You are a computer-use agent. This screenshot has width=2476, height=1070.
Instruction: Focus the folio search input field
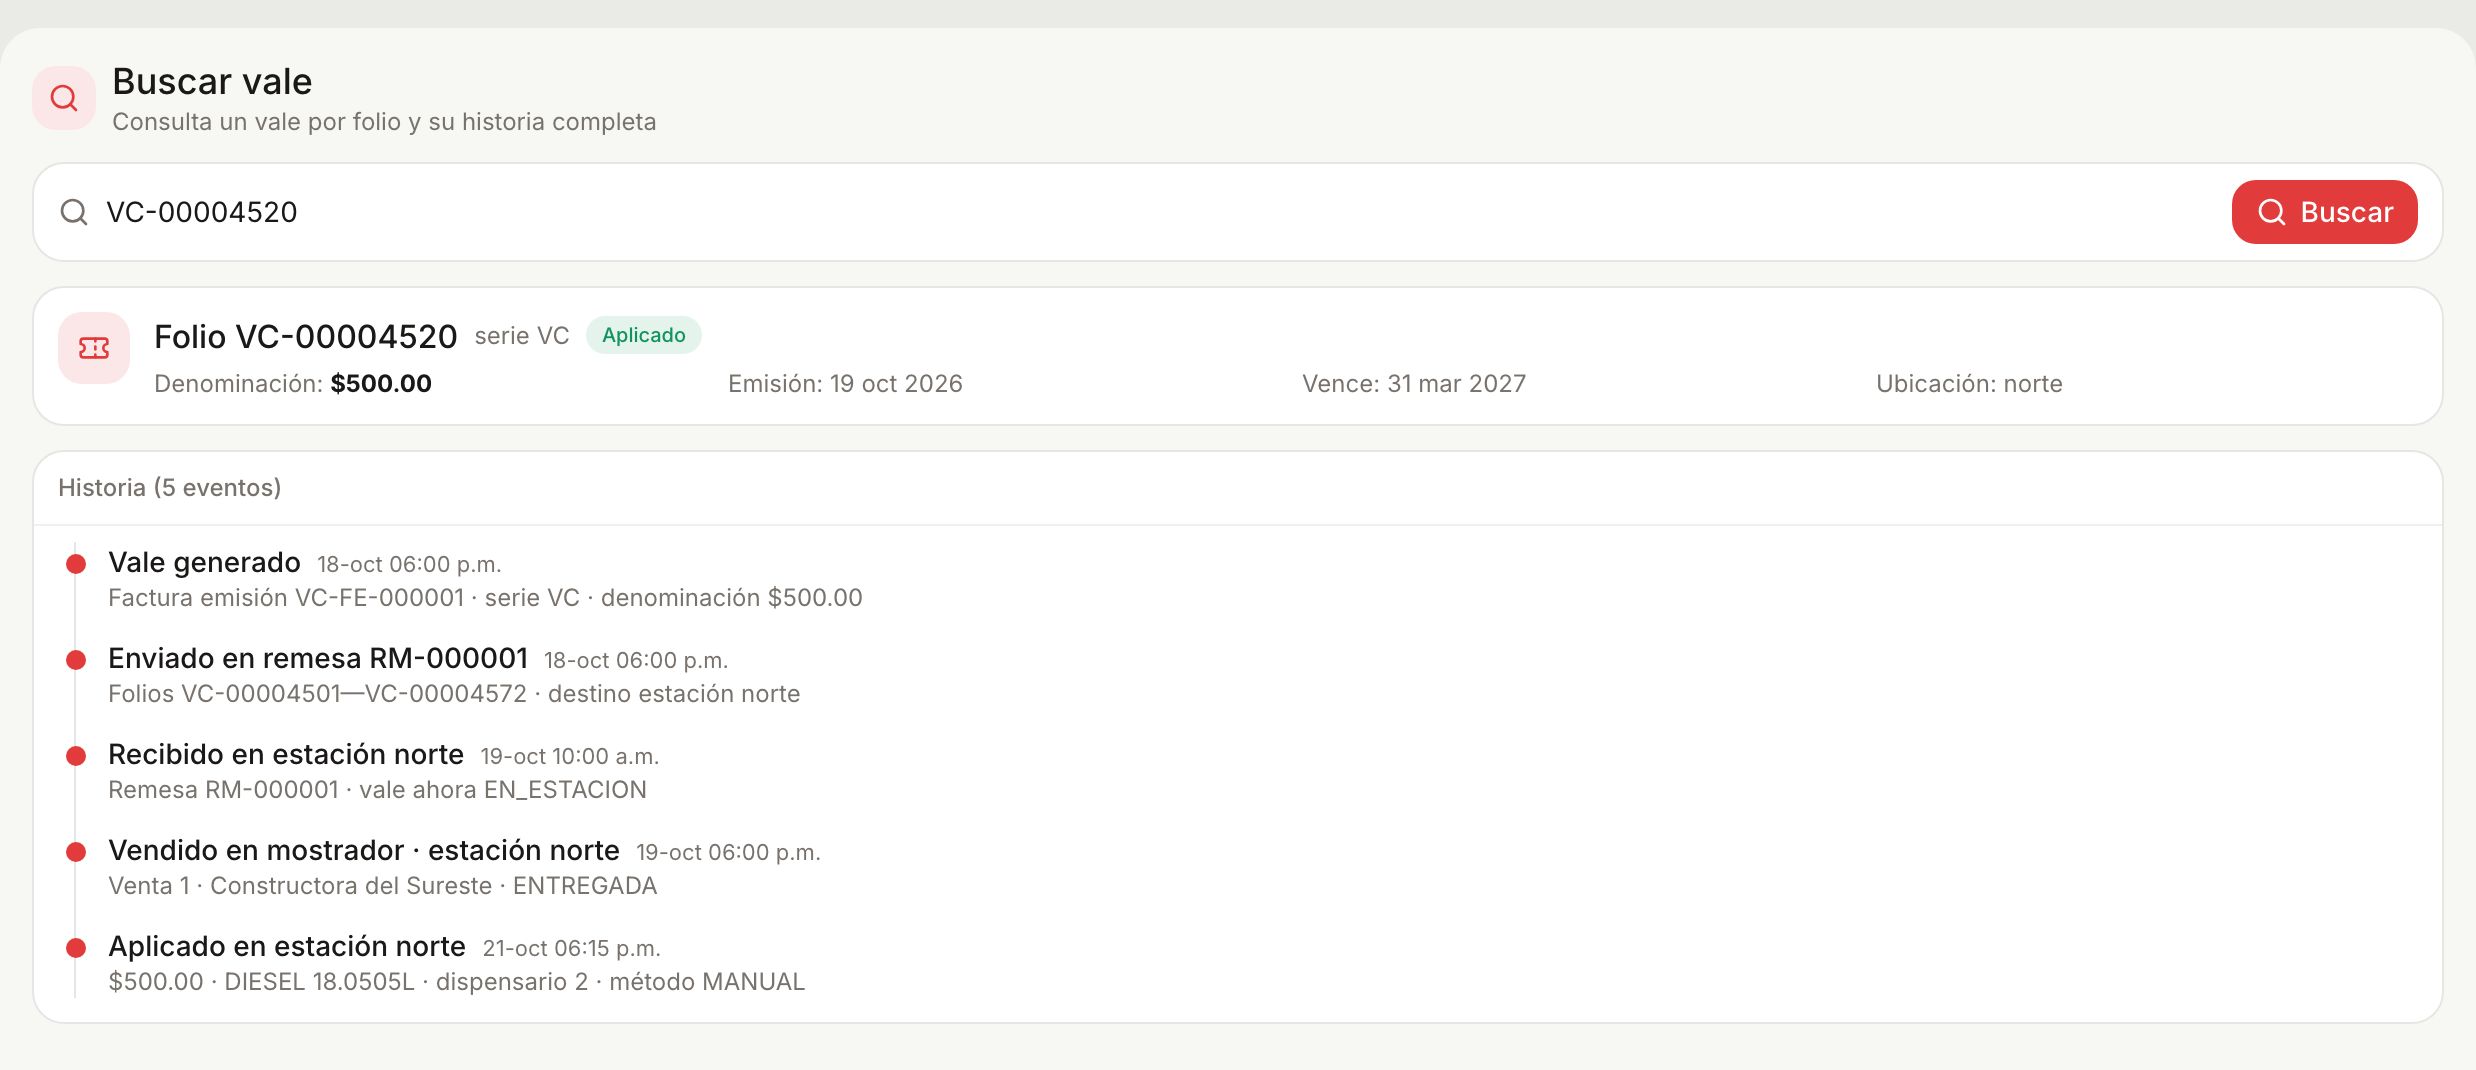1160,212
